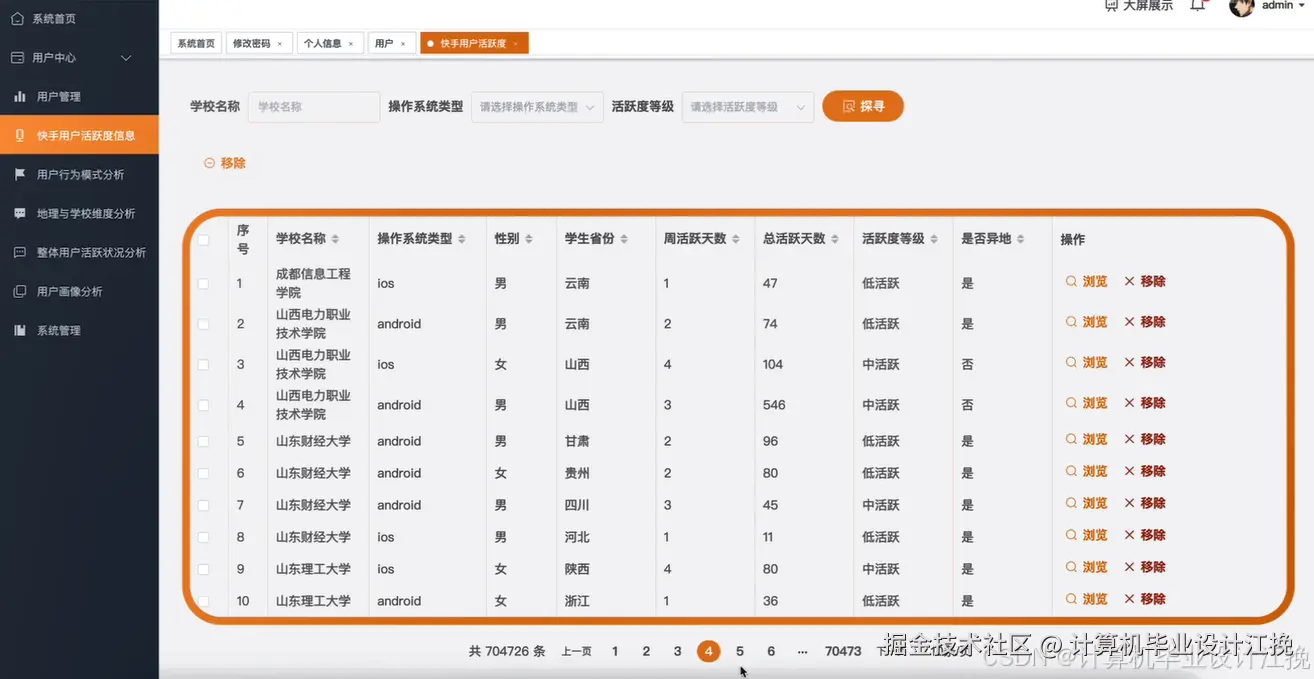The width and height of the screenshot is (1314, 679).
Task: Sort table by 总活跃天数 column
Action: click(834, 239)
